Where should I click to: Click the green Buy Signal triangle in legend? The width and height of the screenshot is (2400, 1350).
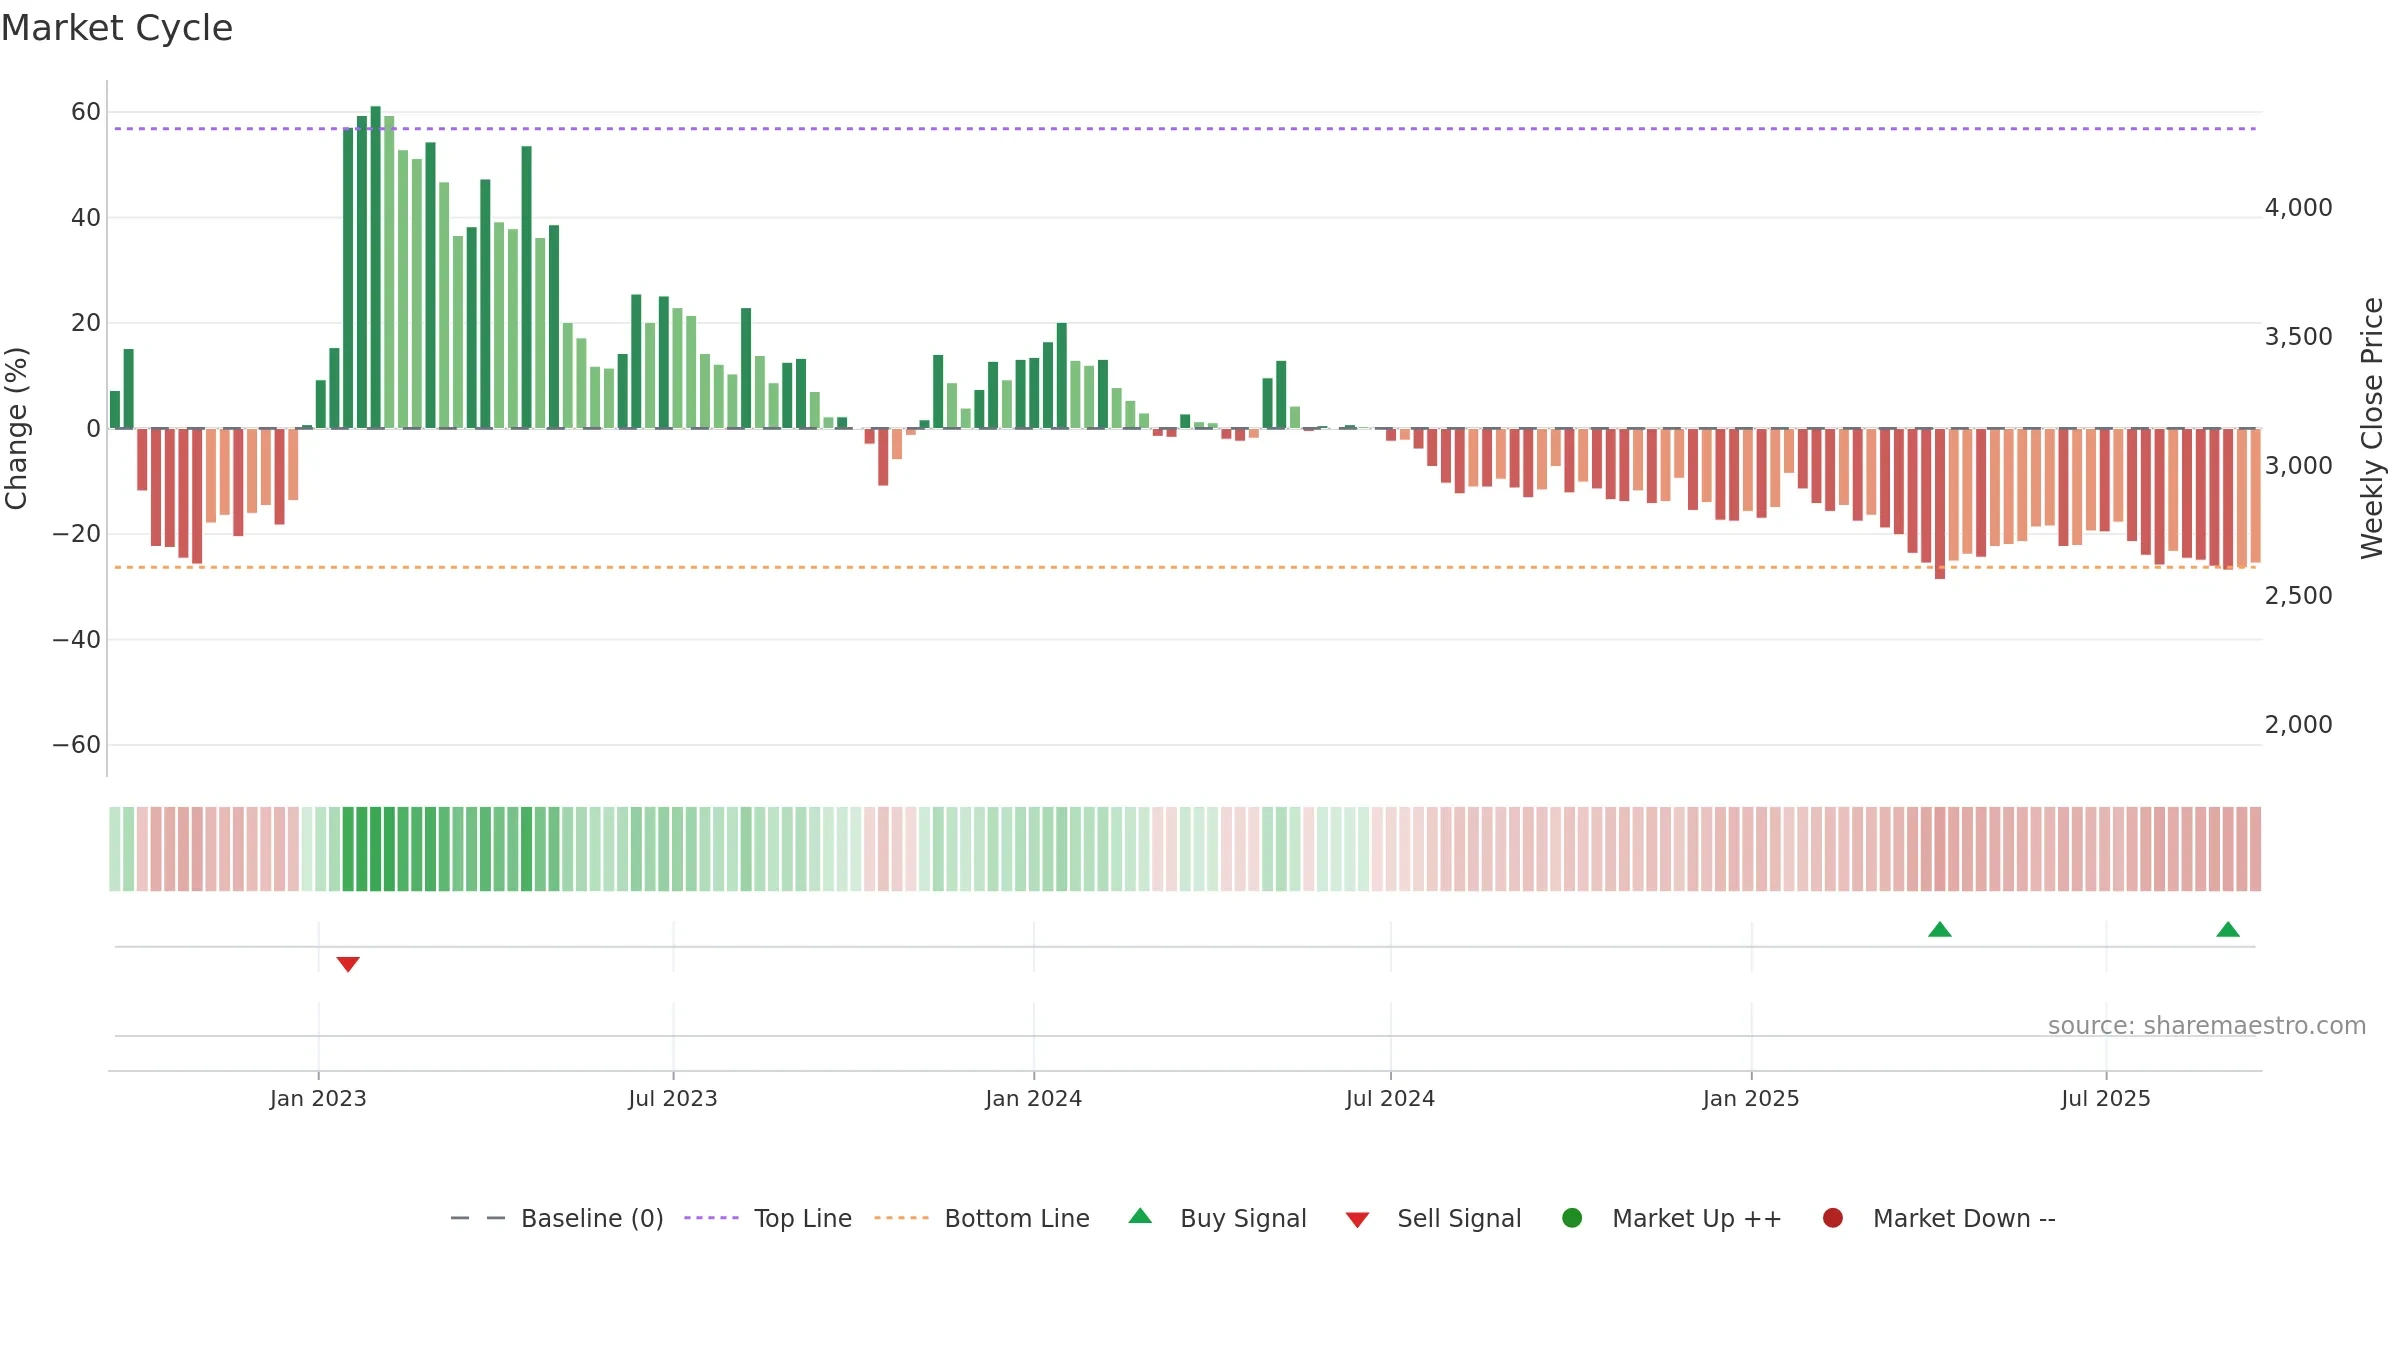pyautogui.click(x=1140, y=1216)
